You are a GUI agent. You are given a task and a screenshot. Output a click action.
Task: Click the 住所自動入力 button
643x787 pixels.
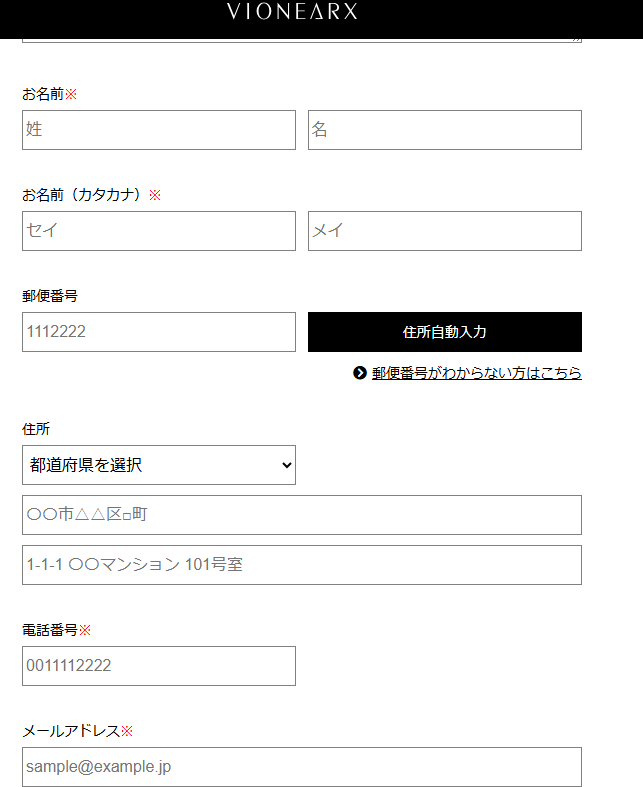(x=445, y=332)
